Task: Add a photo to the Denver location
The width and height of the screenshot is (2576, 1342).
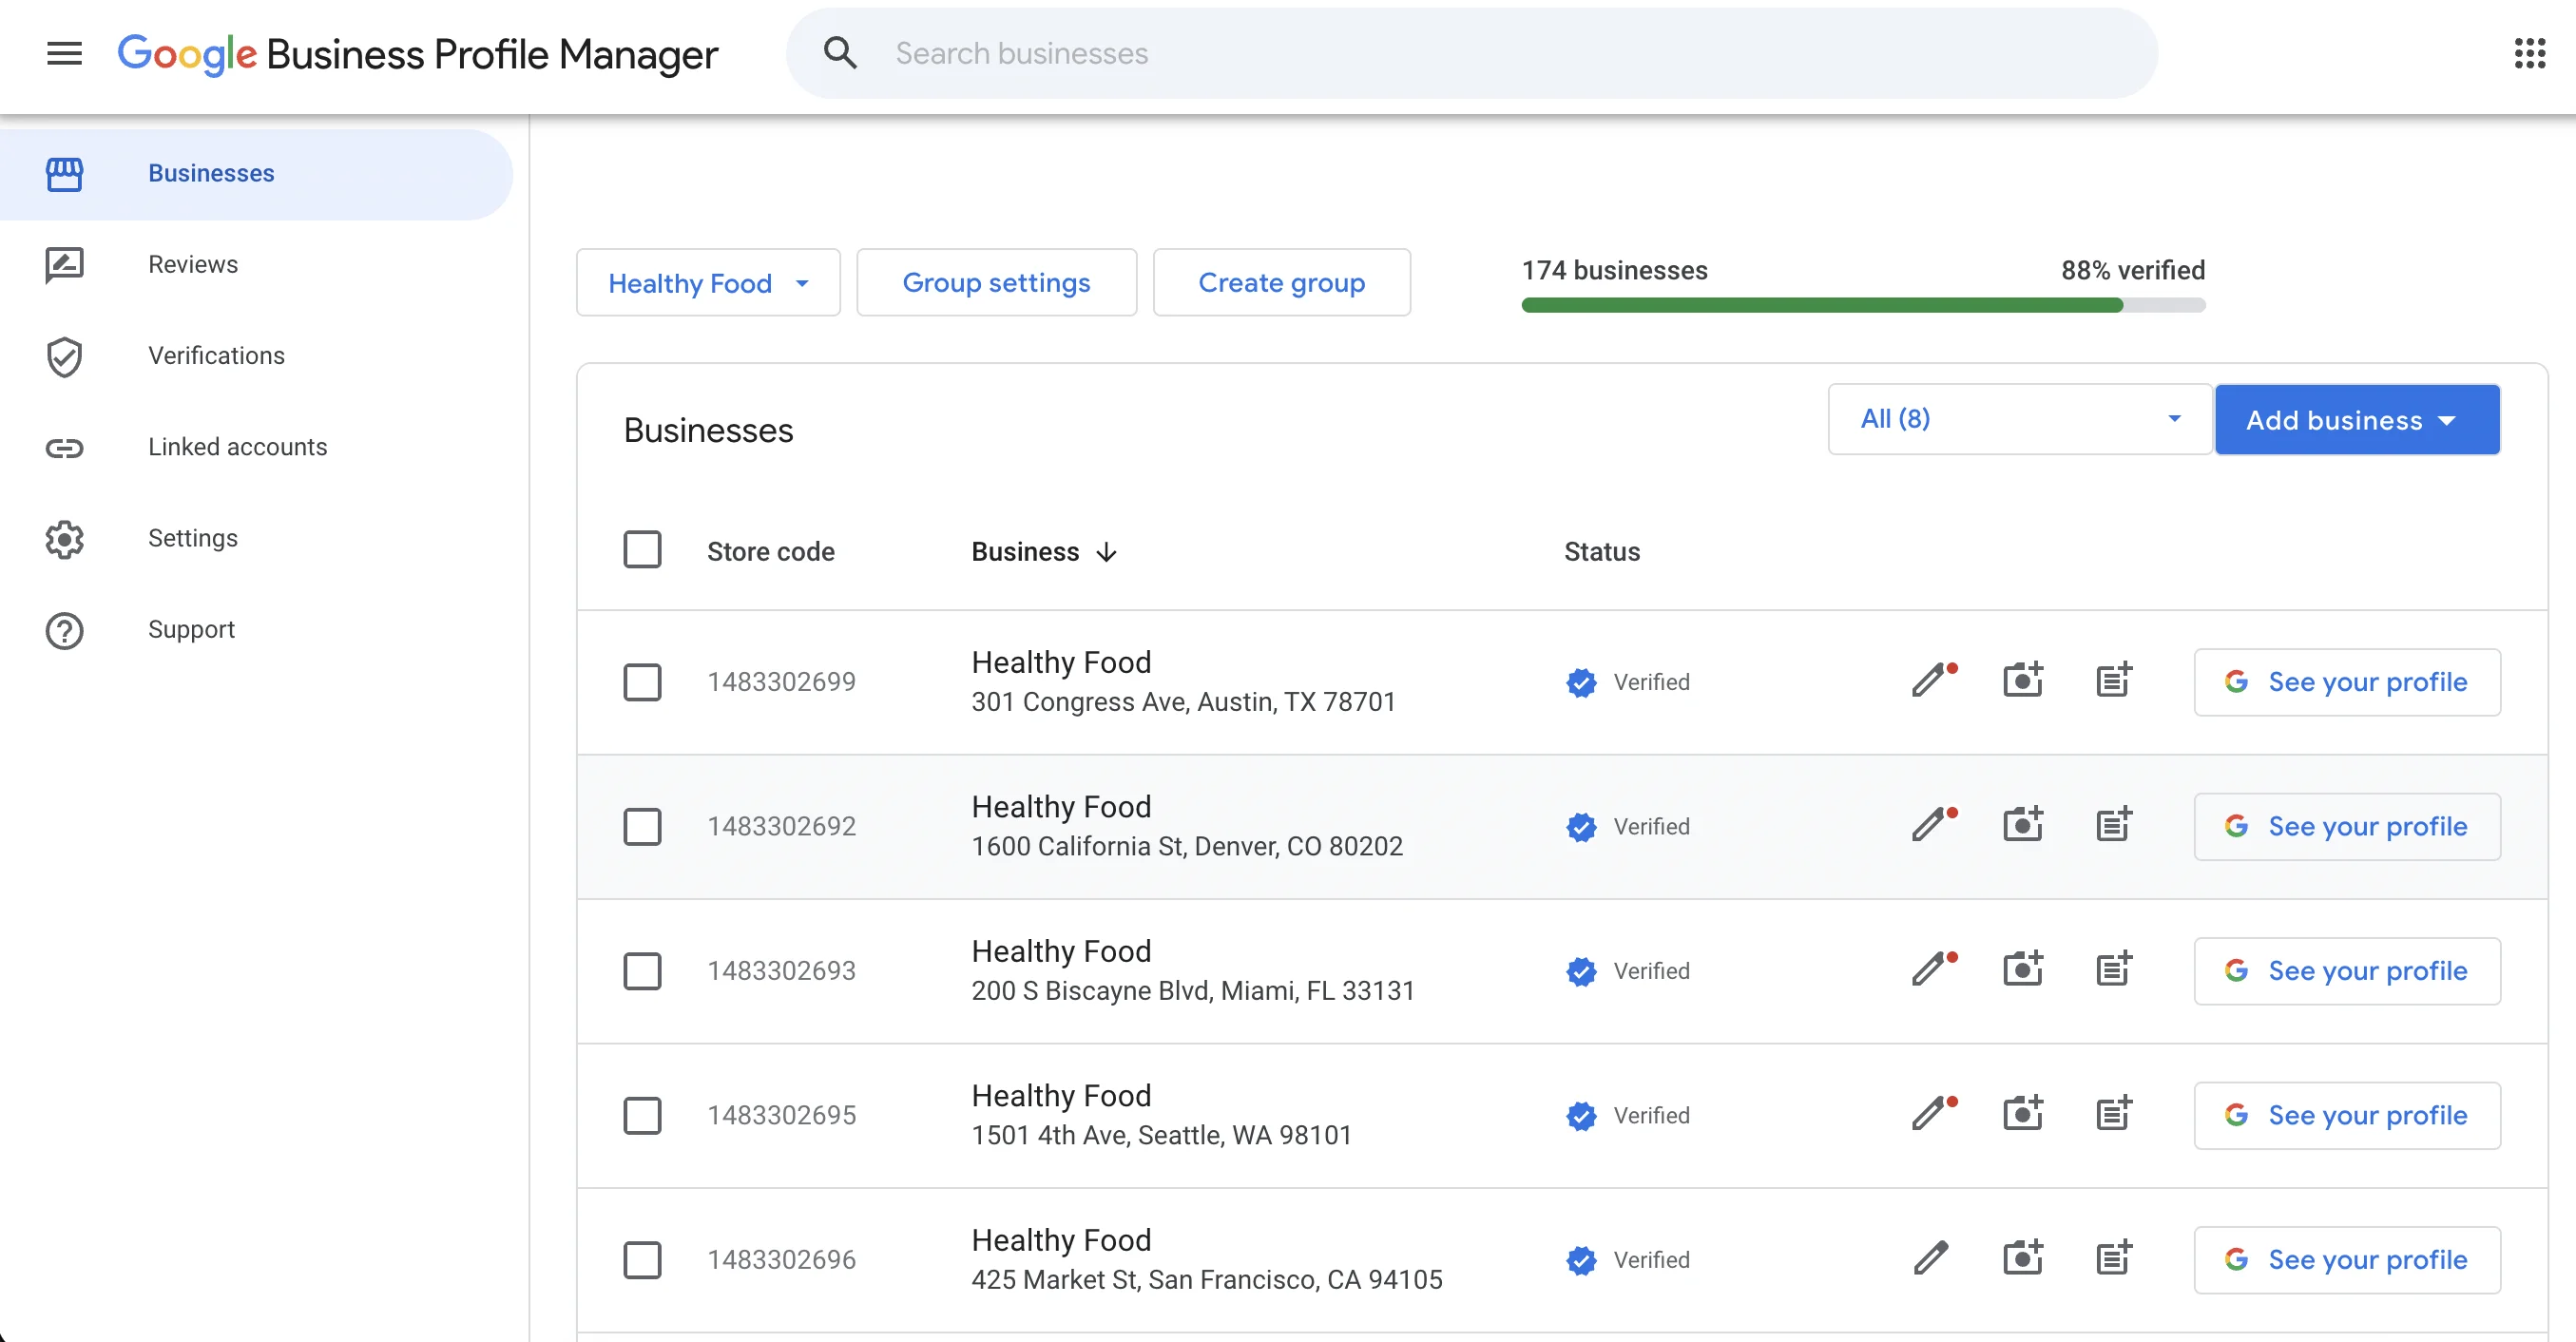Action: coord(2023,823)
